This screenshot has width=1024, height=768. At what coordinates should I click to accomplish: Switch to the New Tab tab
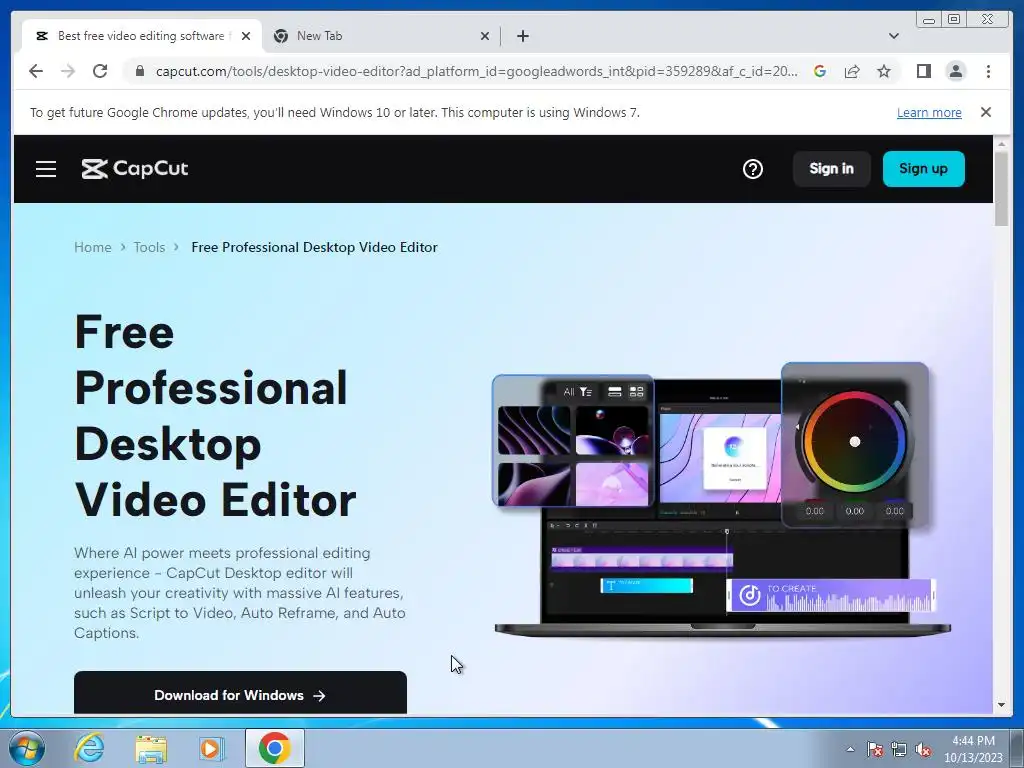coord(381,36)
